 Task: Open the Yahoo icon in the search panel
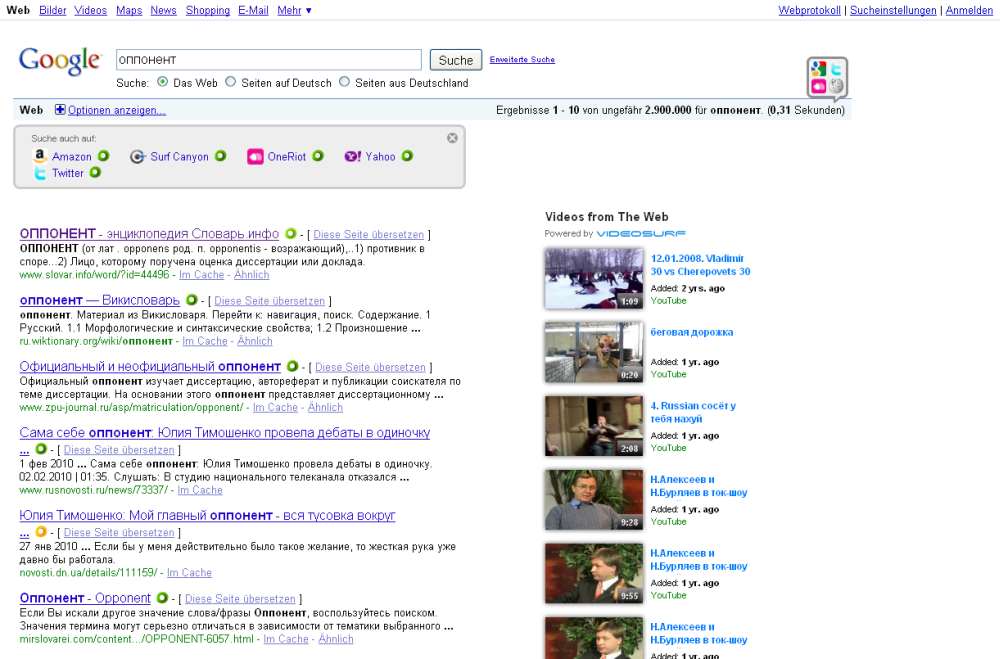pos(353,156)
